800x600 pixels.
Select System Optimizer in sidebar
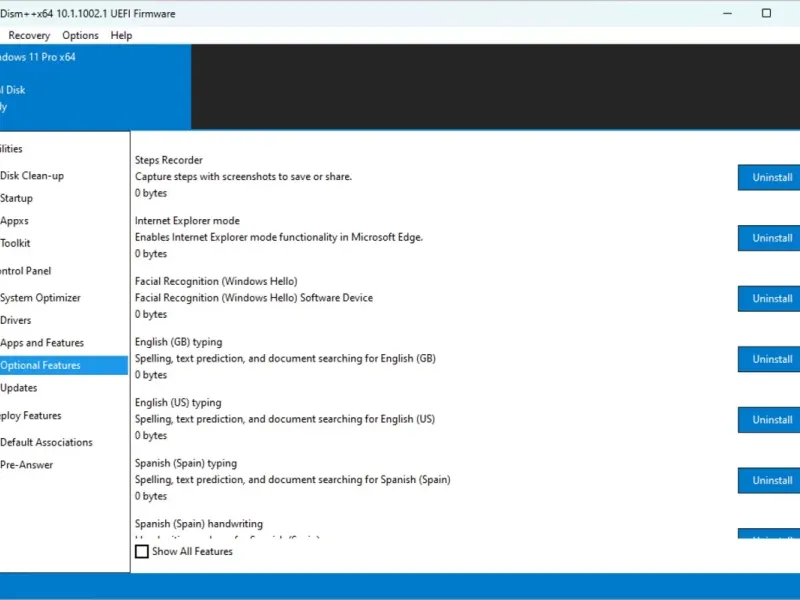tap(40, 298)
